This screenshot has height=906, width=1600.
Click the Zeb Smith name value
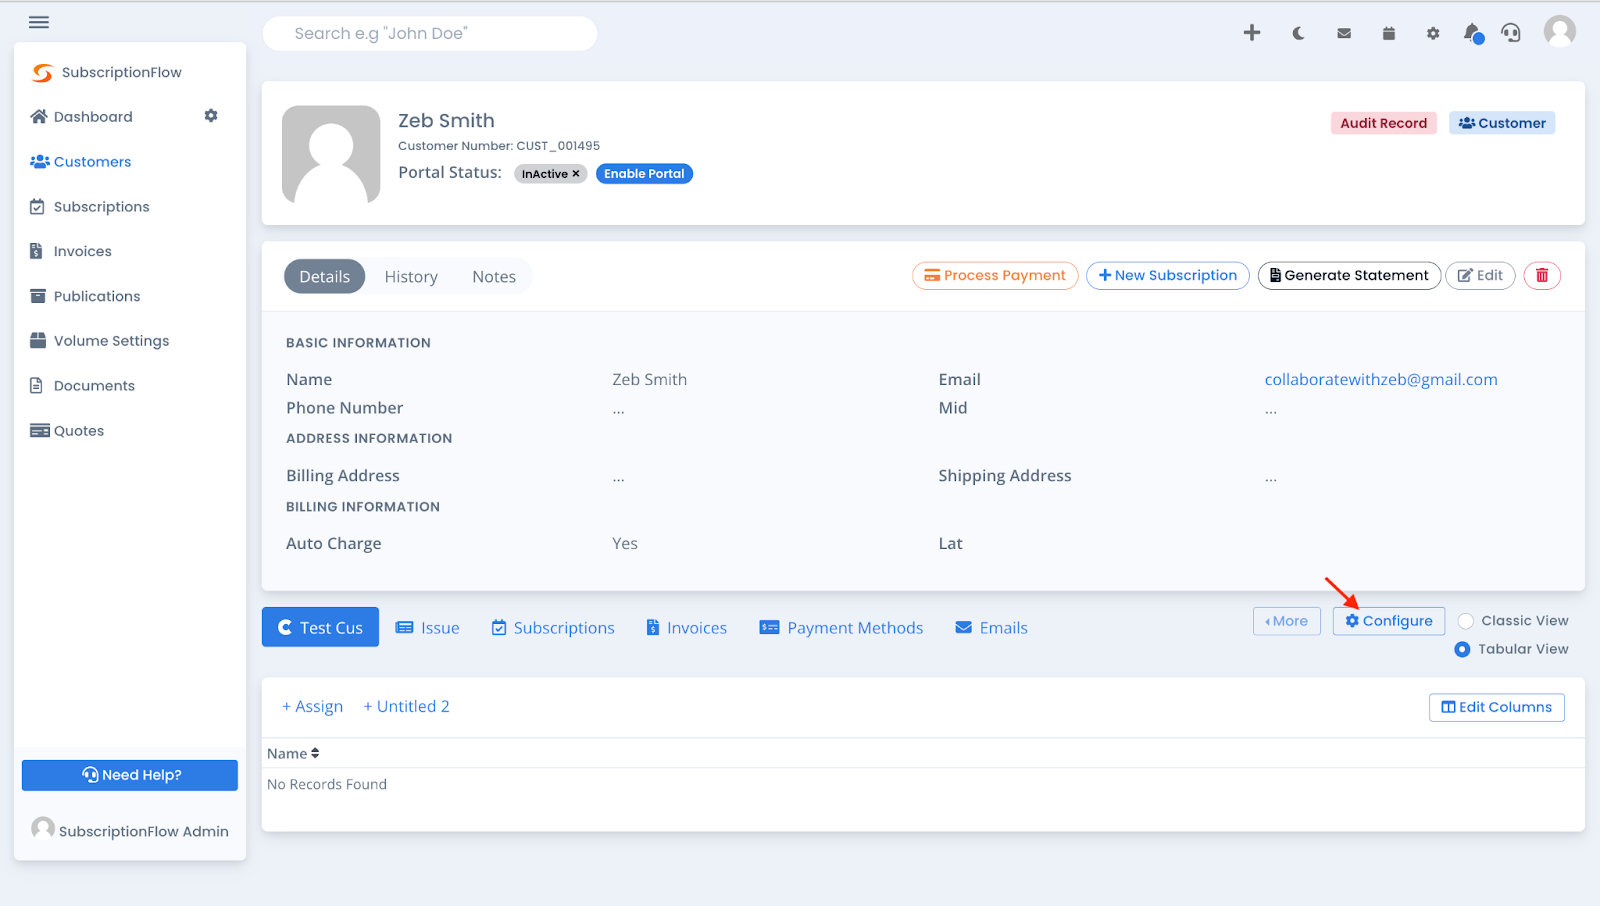[649, 379]
